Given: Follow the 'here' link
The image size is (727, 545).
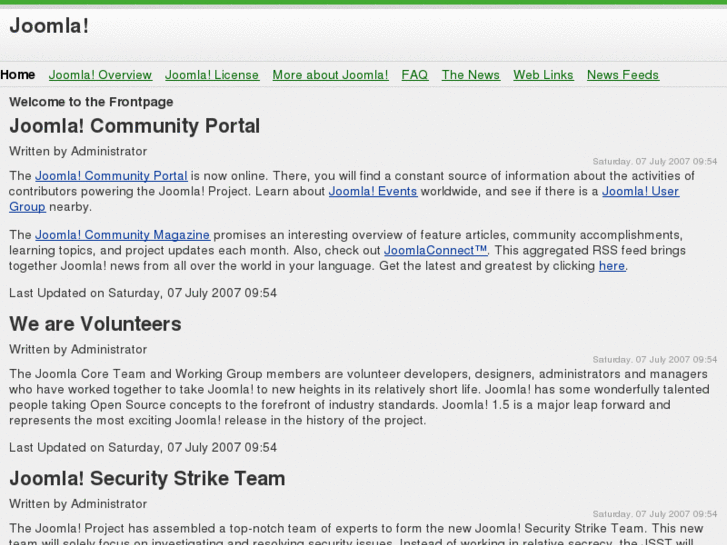Looking at the screenshot, I should pyautogui.click(x=612, y=266).
